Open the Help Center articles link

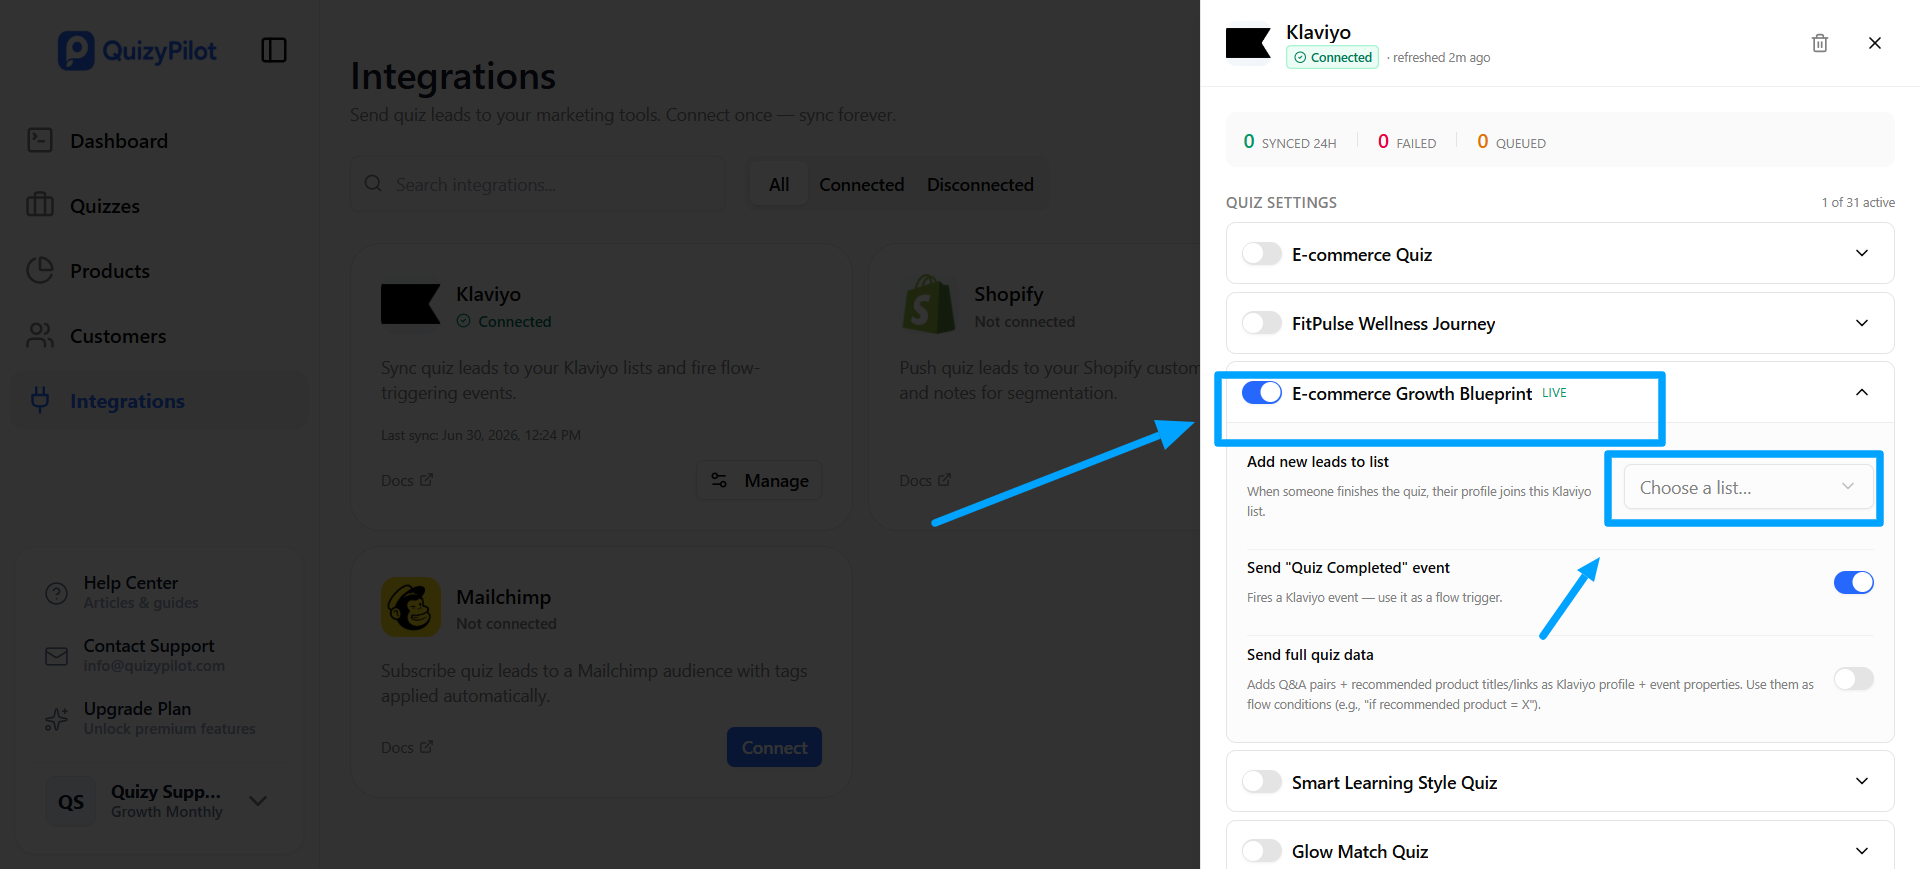click(141, 592)
